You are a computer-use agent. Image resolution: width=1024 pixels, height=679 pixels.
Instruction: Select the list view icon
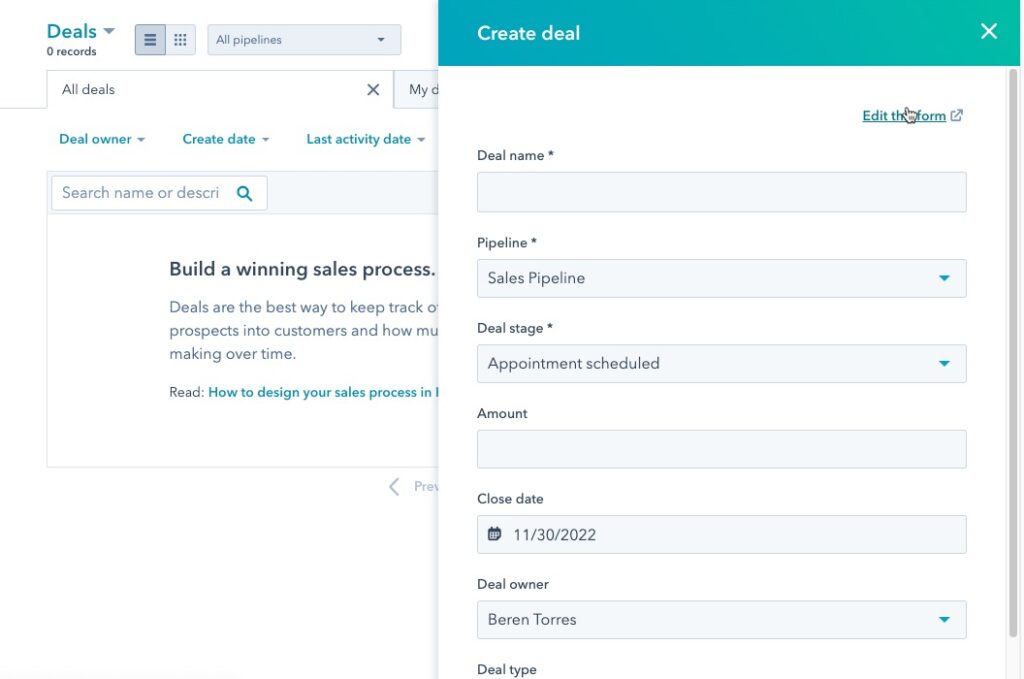(x=149, y=39)
